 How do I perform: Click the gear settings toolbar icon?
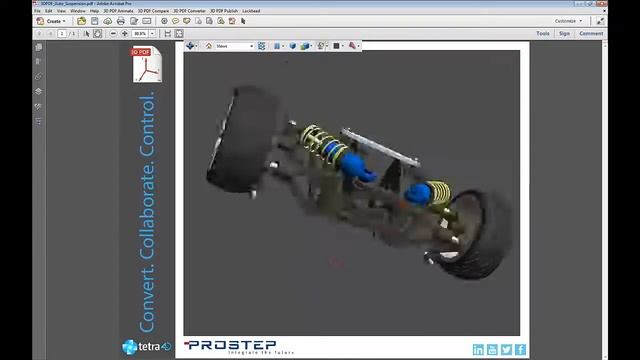(x=164, y=21)
